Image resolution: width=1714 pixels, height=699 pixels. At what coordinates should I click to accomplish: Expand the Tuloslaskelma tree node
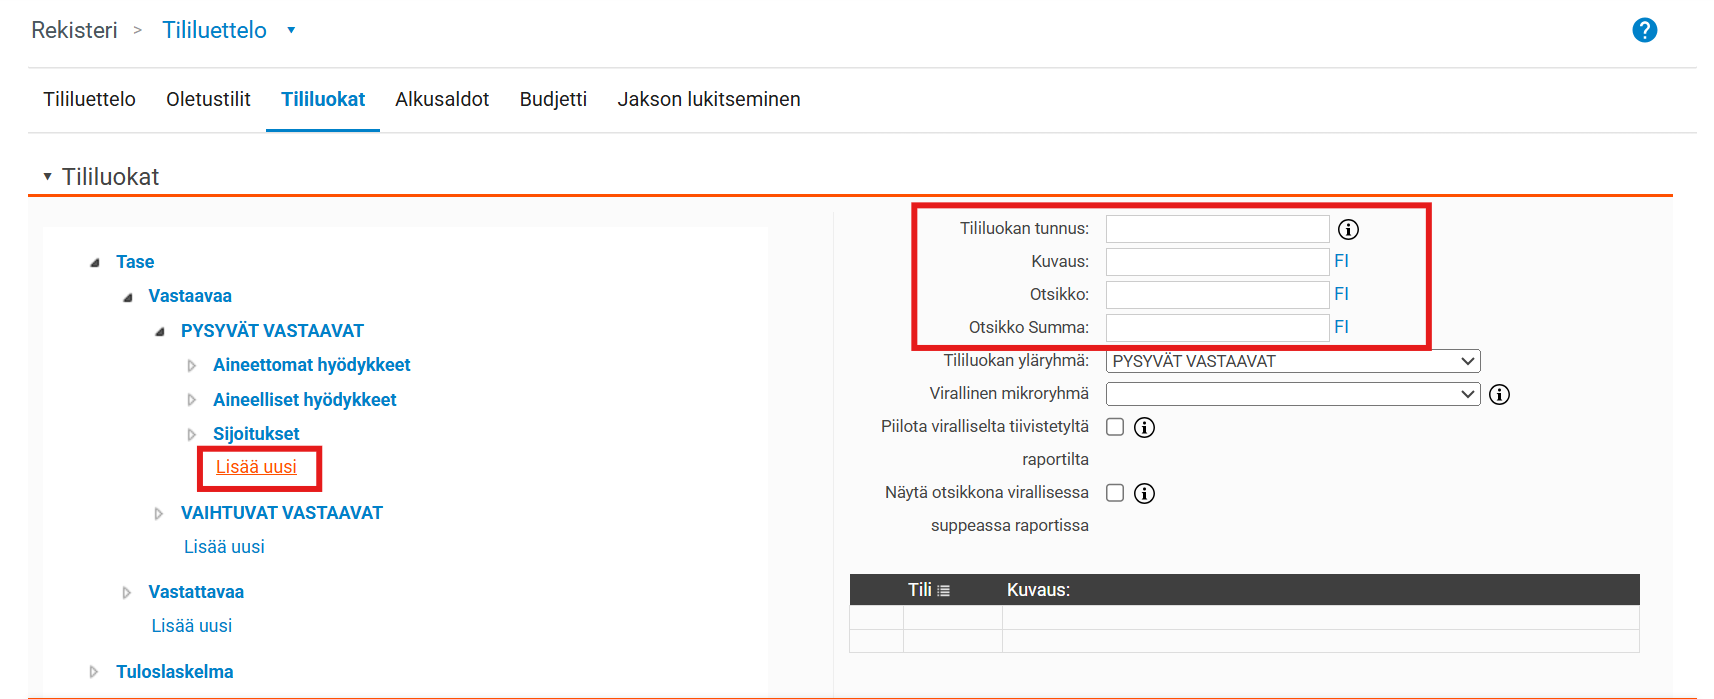[94, 672]
